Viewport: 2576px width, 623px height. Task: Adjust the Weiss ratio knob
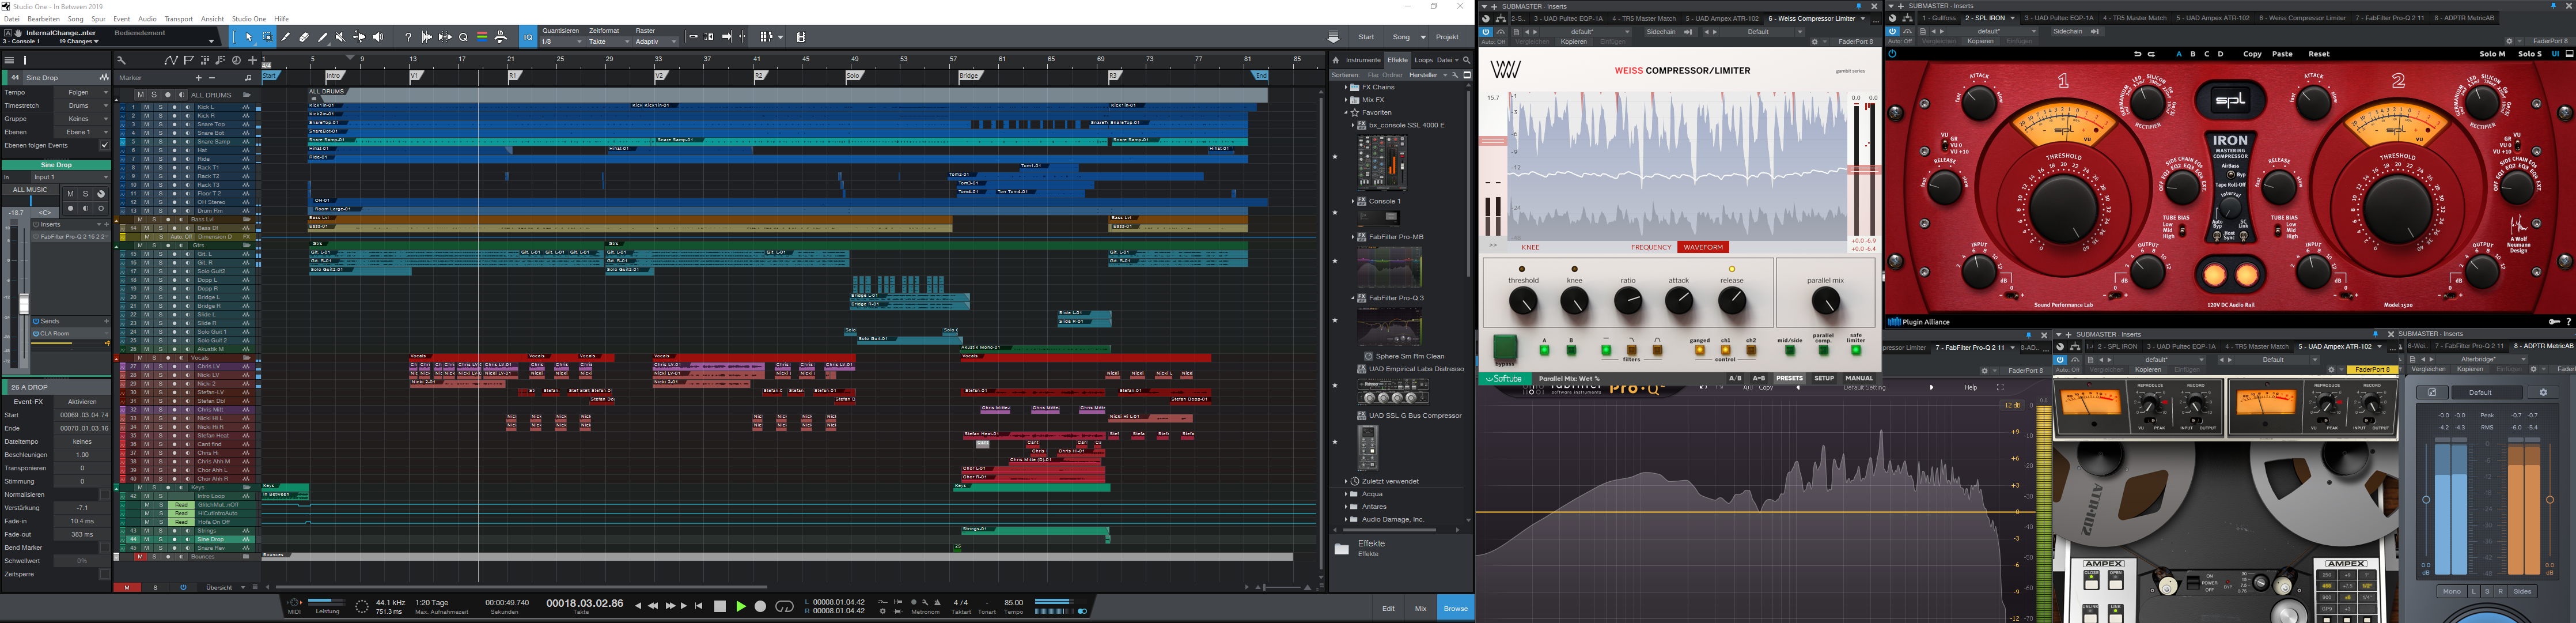(1628, 301)
